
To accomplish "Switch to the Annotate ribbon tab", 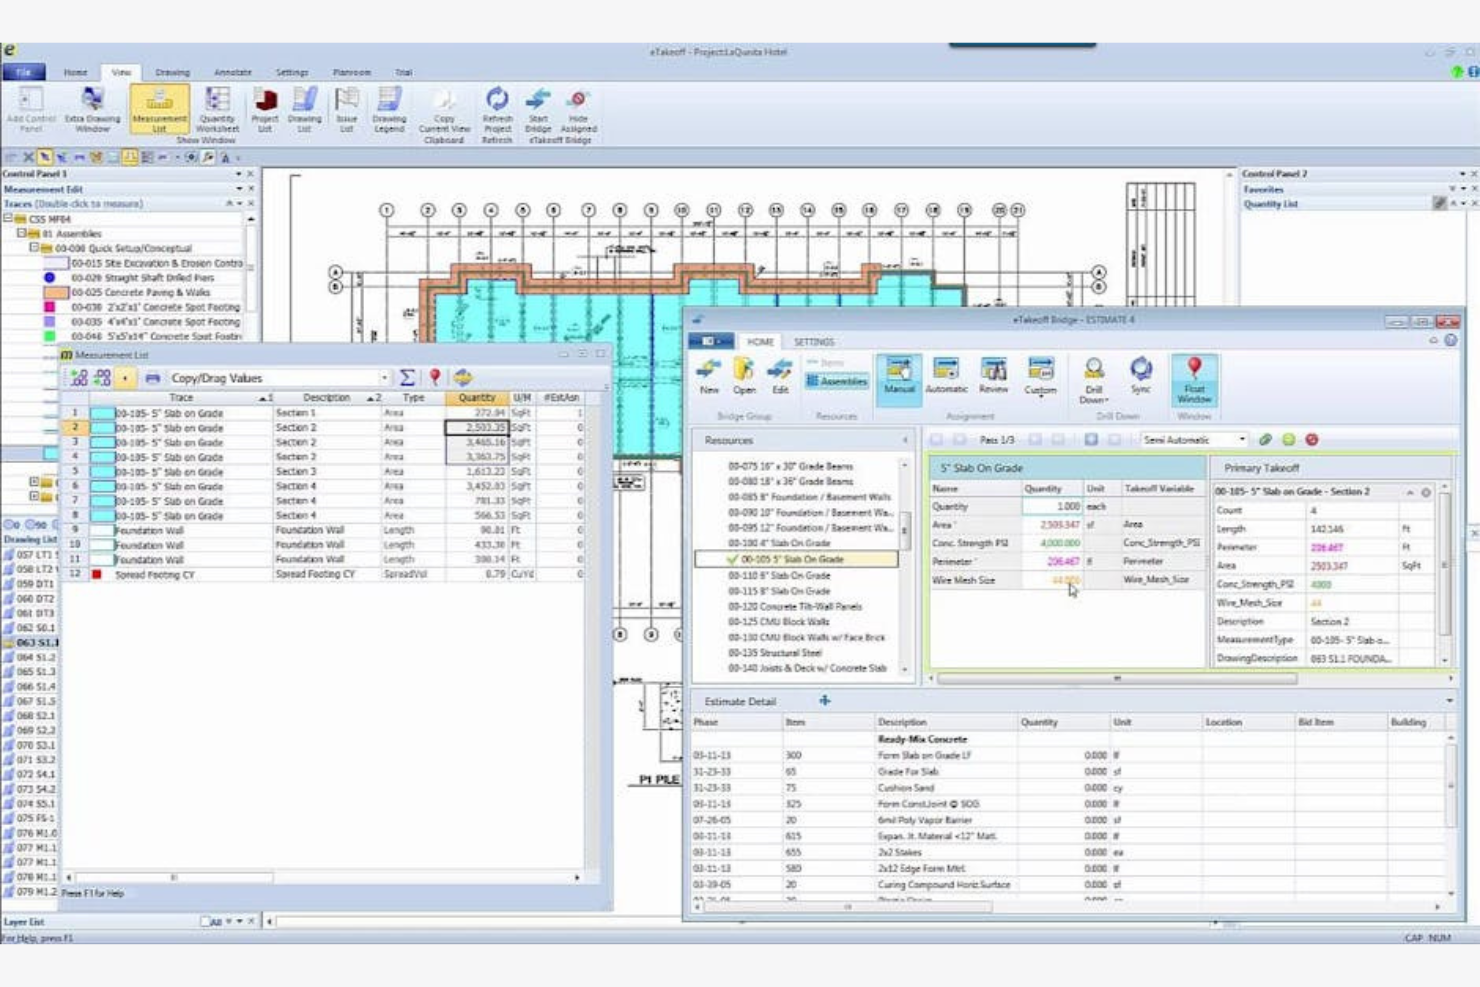I will coord(232,73).
